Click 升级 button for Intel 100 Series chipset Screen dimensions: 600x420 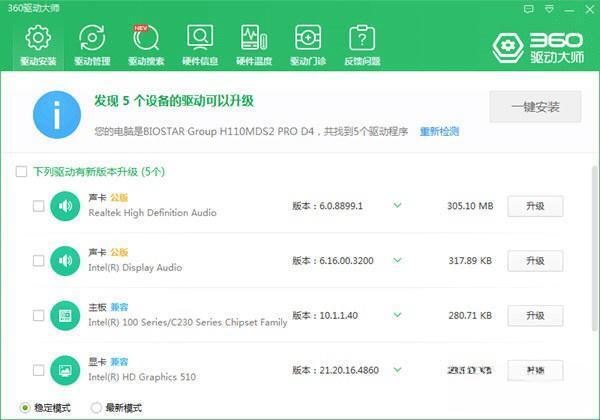(x=535, y=316)
